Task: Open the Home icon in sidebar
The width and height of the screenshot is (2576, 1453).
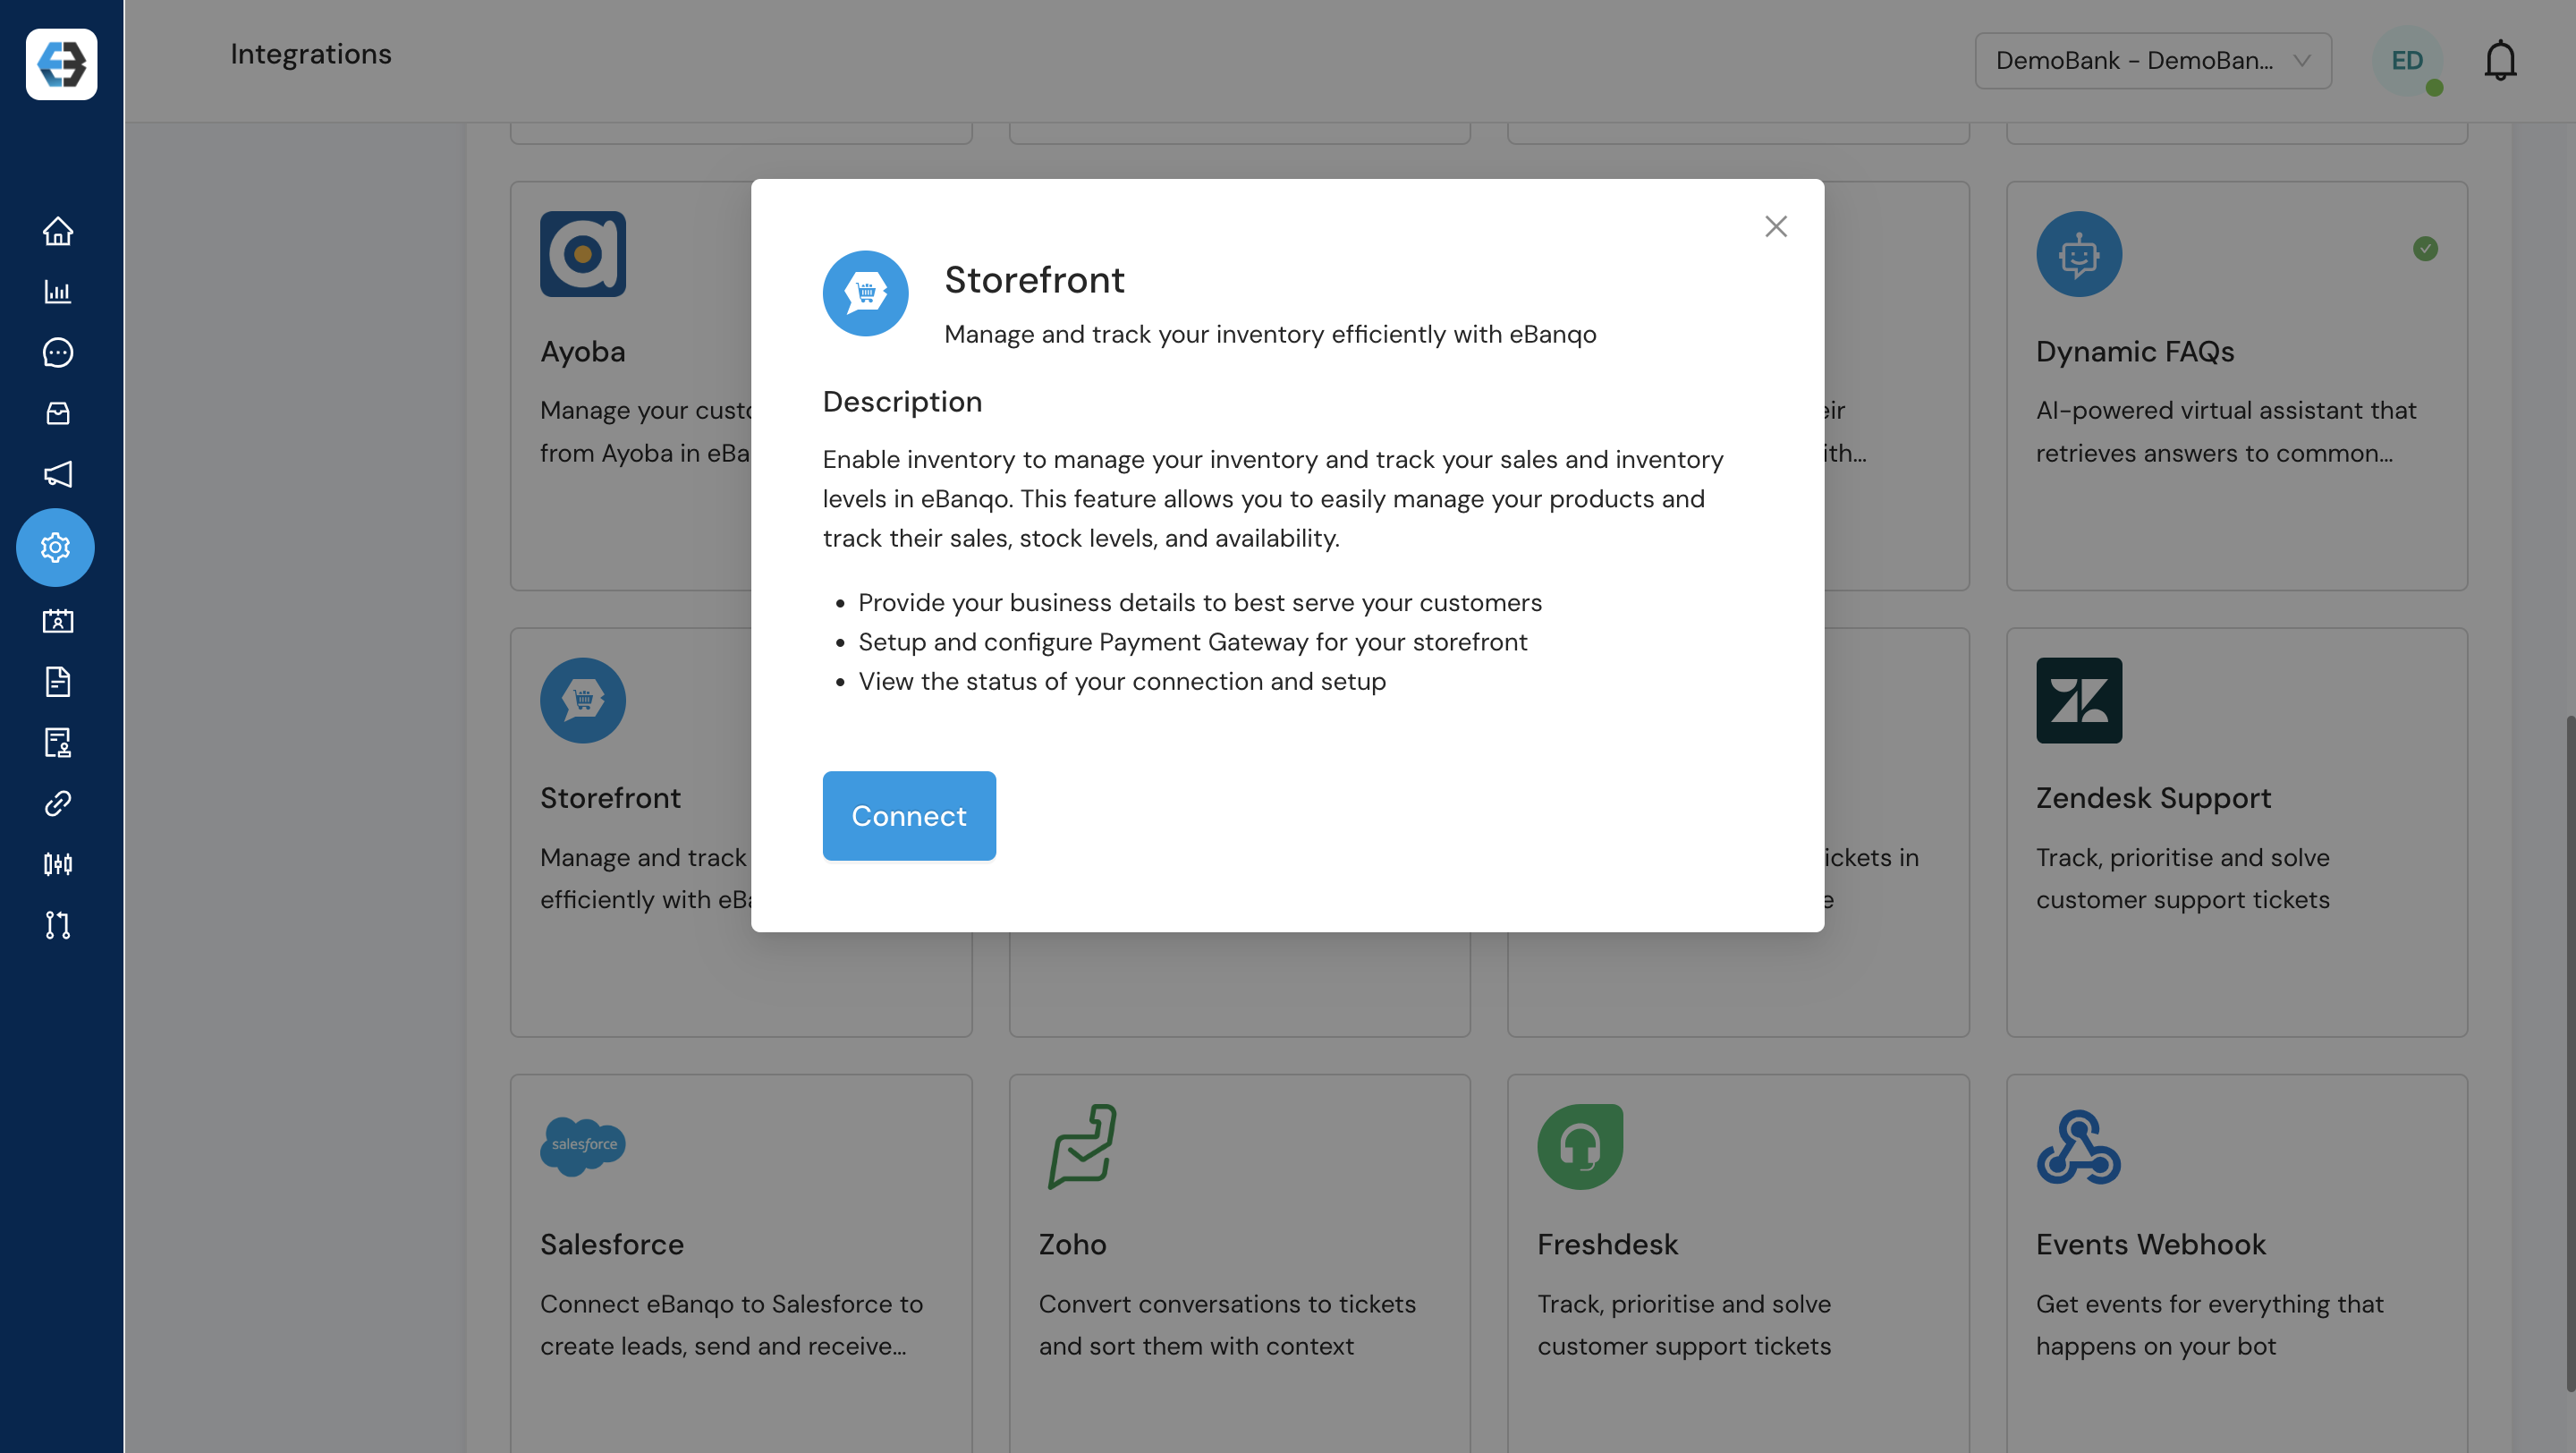Action: pos(57,231)
